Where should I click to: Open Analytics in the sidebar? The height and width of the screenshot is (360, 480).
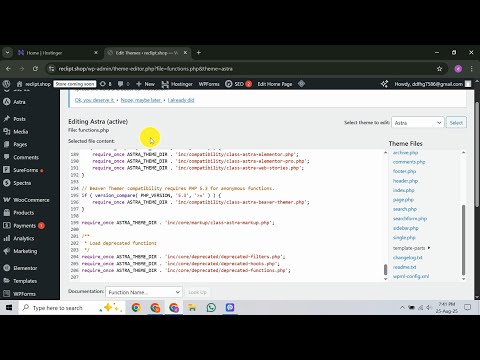tap(24, 238)
